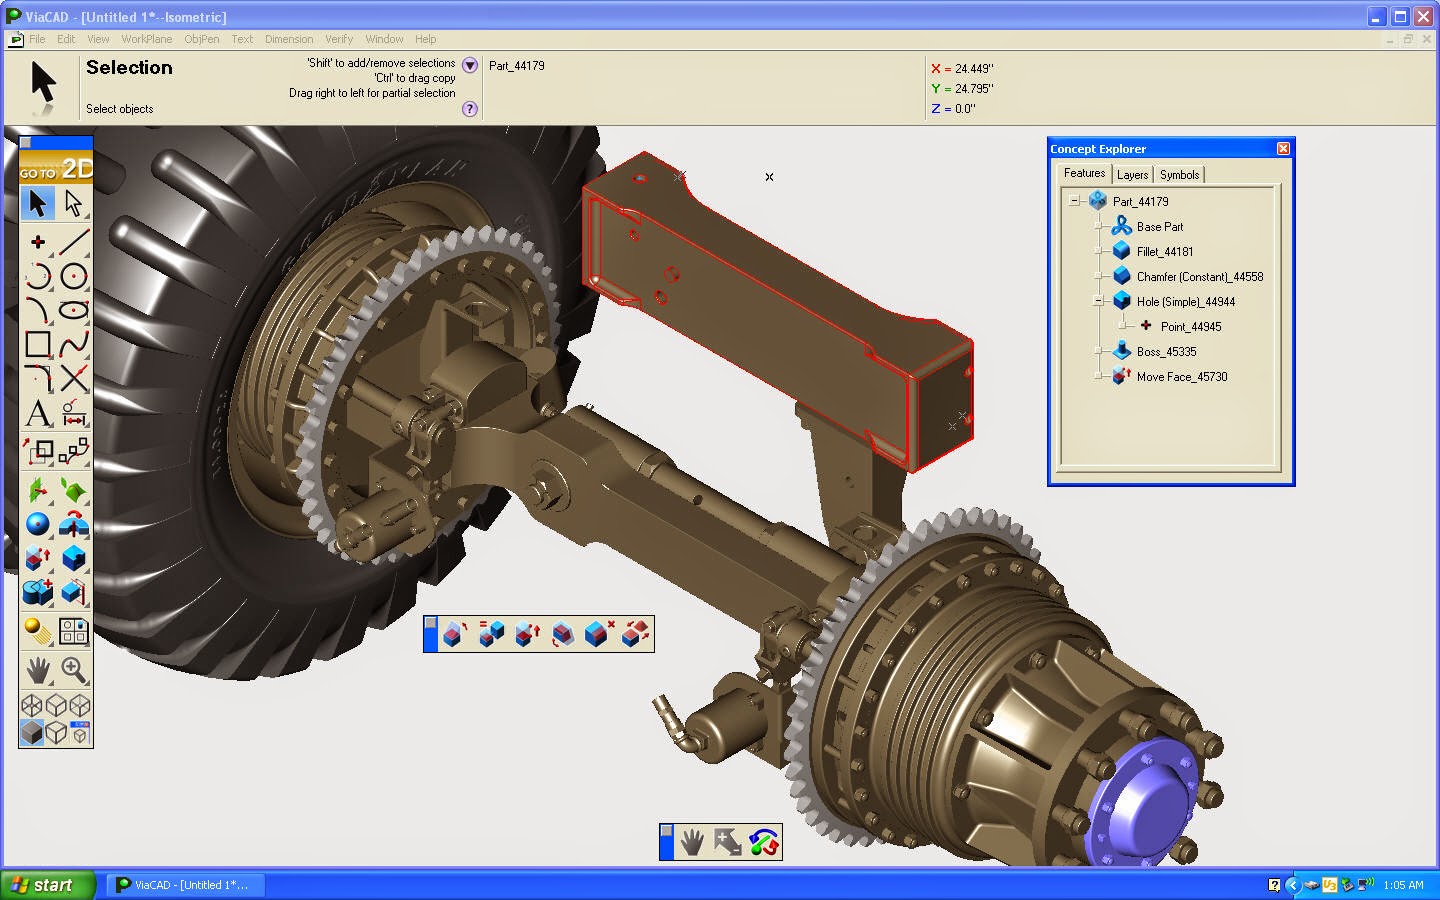Activate the magnifier Zoom tool

pyautogui.click(x=73, y=669)
